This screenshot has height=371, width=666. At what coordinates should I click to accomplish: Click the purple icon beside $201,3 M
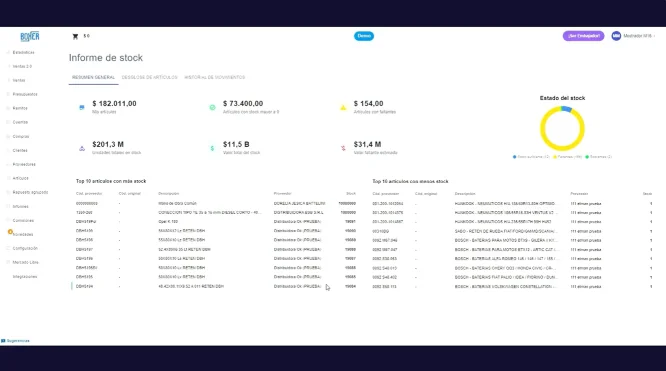click(82, 148)
